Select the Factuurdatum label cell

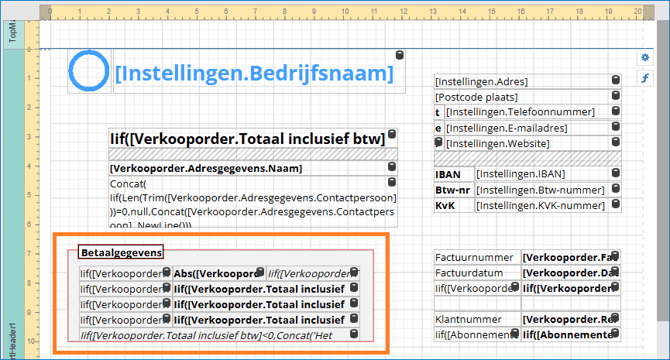tap(477, 273)
